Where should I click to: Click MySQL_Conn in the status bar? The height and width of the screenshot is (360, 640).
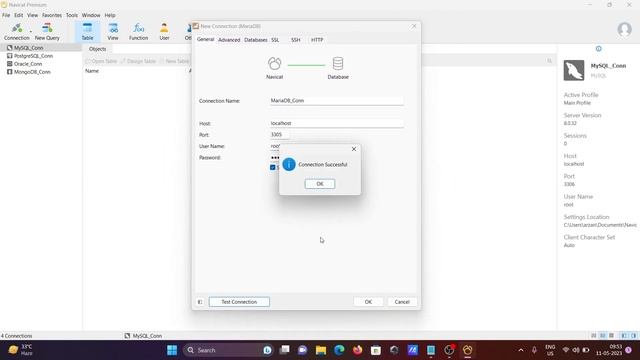pos(143,336)
